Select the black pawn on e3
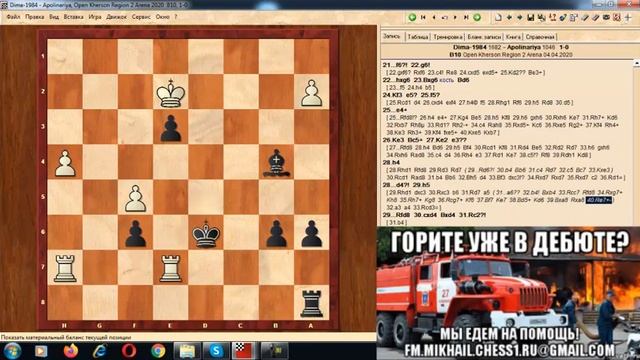 click(171, 128)
